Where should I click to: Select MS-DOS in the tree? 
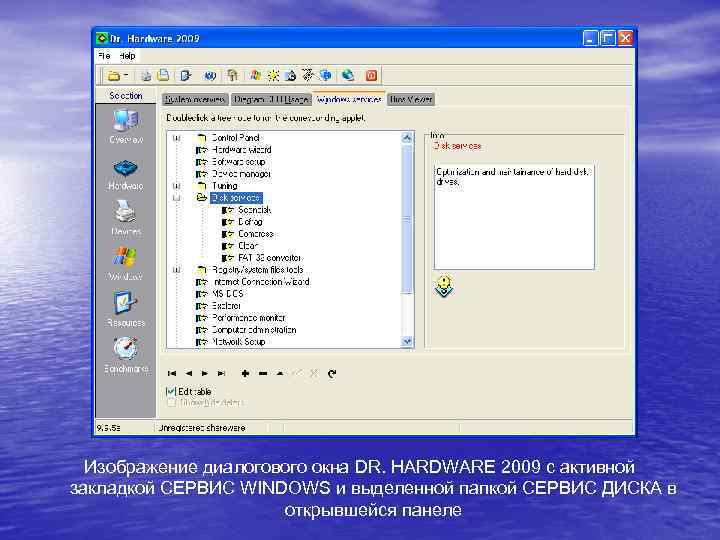point(227,294)
